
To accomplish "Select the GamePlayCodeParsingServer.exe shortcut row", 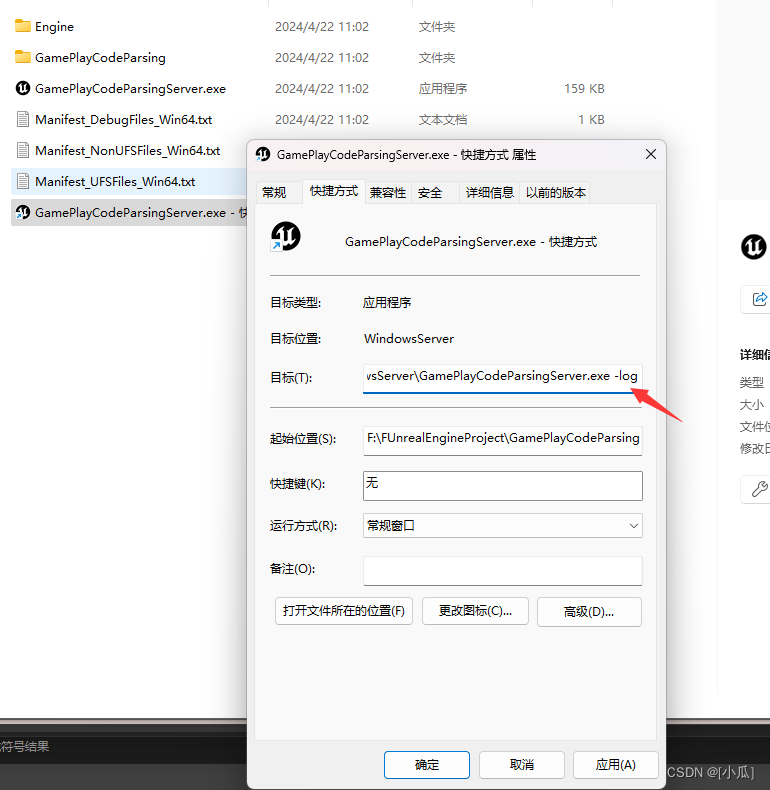I will 129,212.
